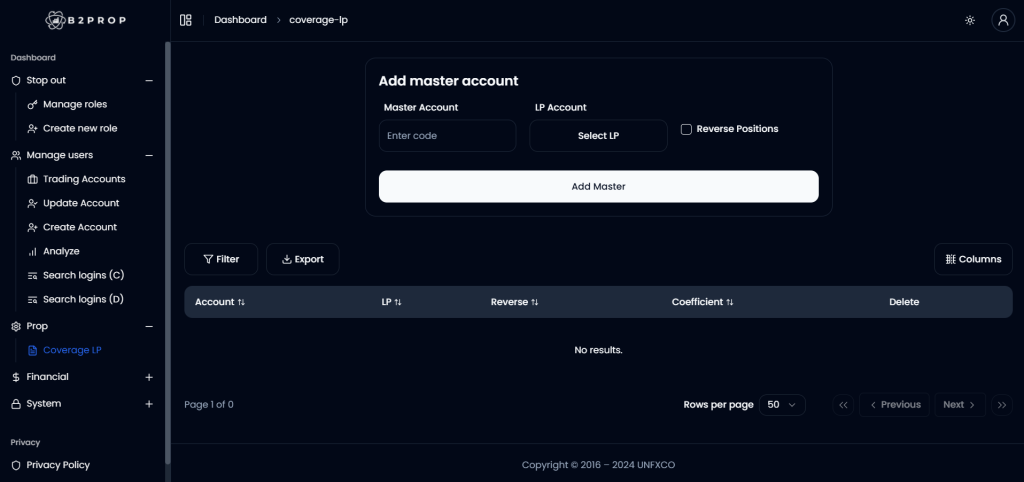Click the Export button
The image size is (1024, 482).
click(x=302, y=259)
